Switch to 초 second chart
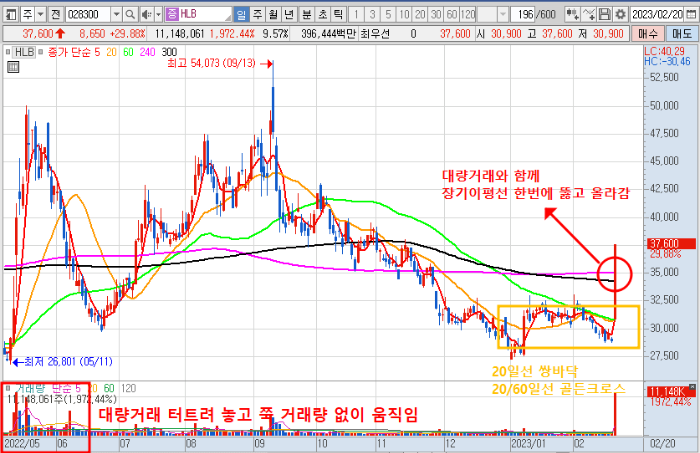 (x=323, y=15)
